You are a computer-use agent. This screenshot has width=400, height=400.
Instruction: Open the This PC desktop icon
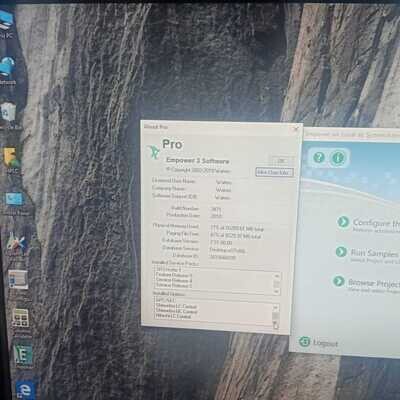[x=7, y=22]
